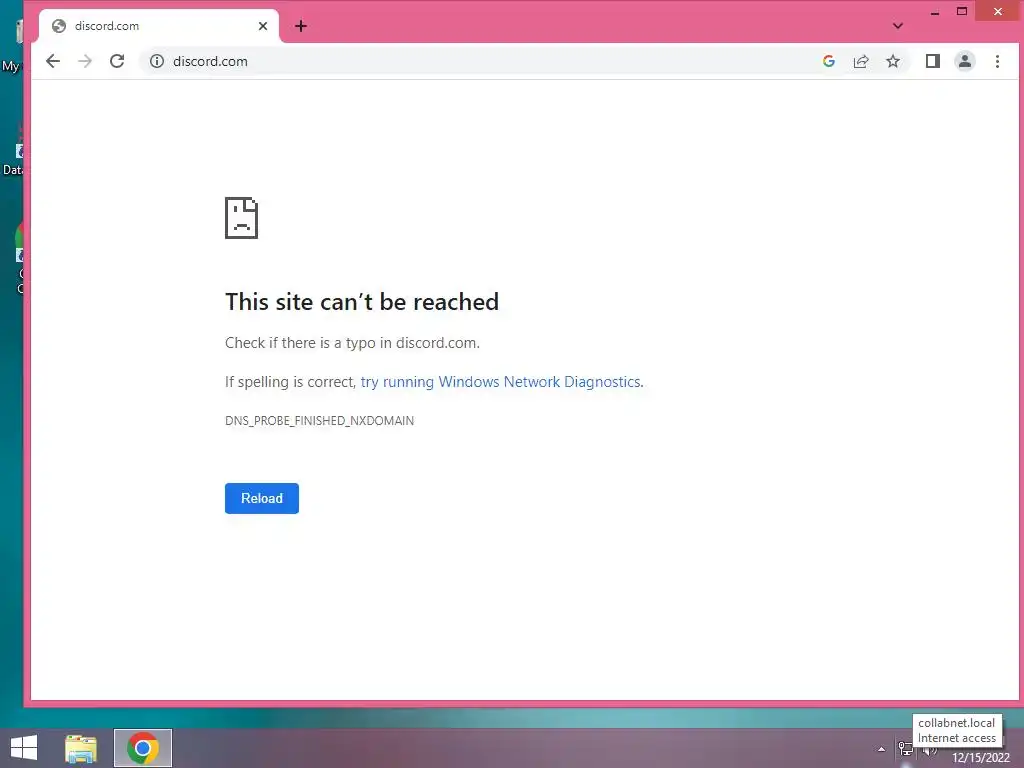Click the Chrome taskbar icon
This screenshot has width=1024, height=768.
click(143, 748)
